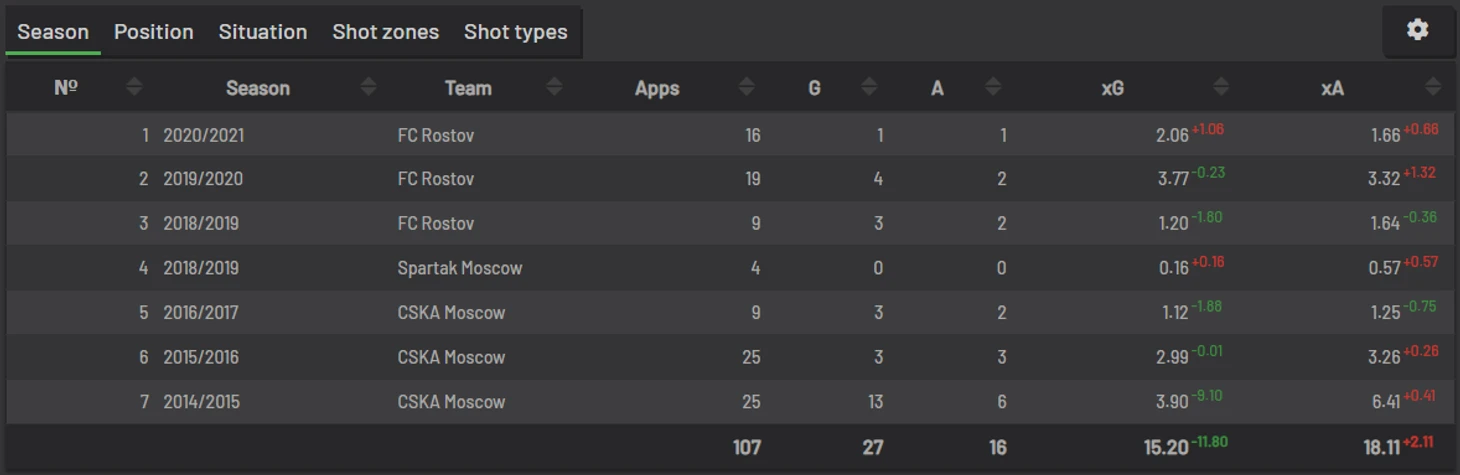Click the 2019/2020 season entry
Screen dimensions: 1460x475
[x=203, y=179]
